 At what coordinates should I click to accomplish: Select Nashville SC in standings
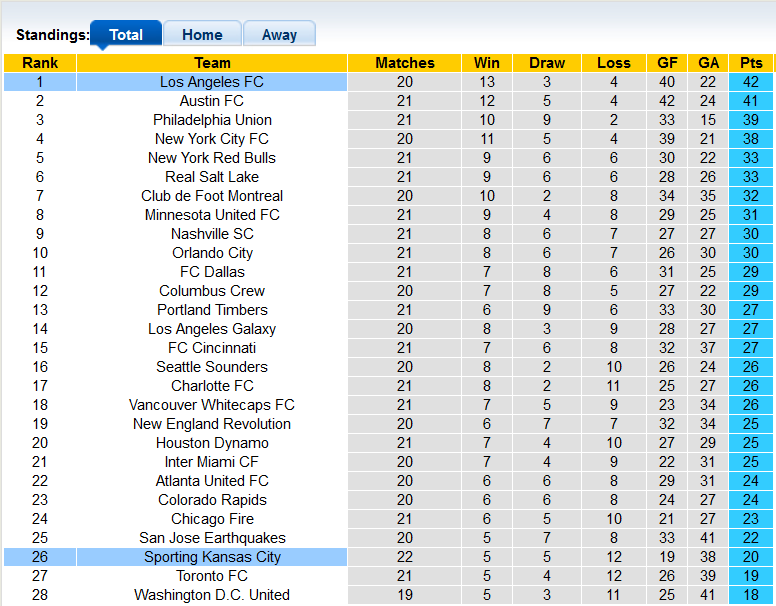[212, 234]
